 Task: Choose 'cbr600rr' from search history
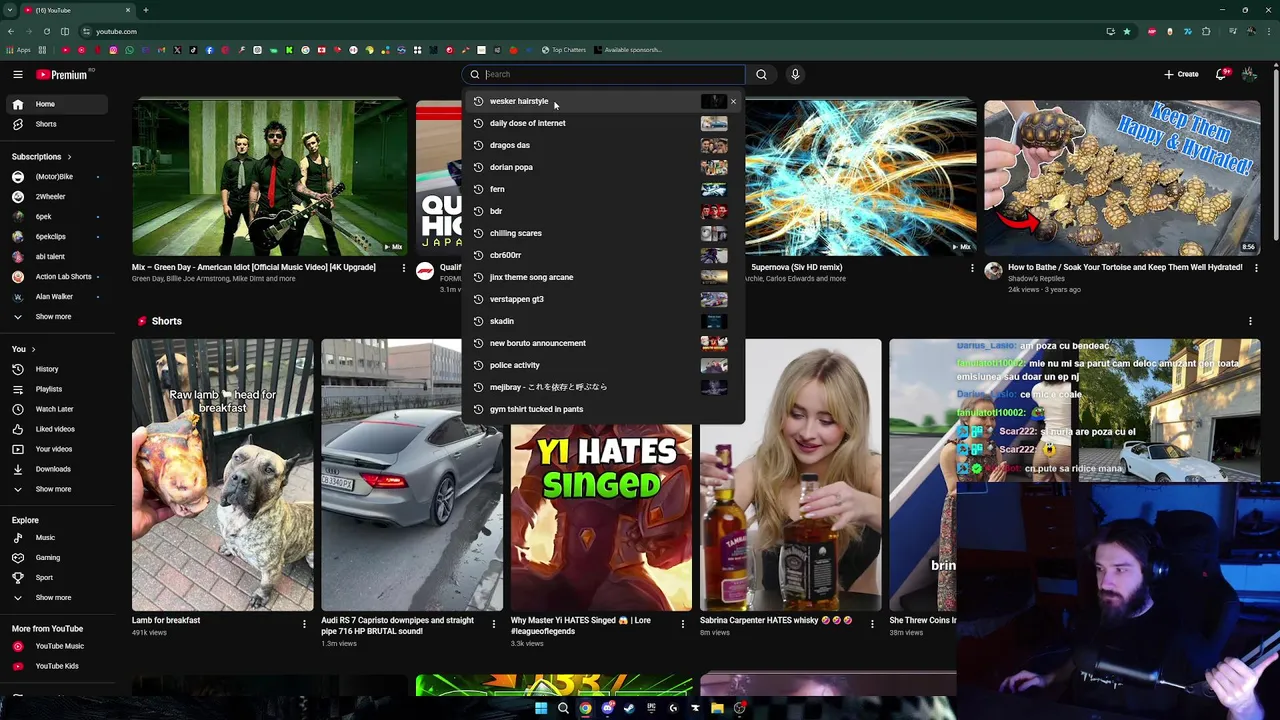(x=604, y=255)
